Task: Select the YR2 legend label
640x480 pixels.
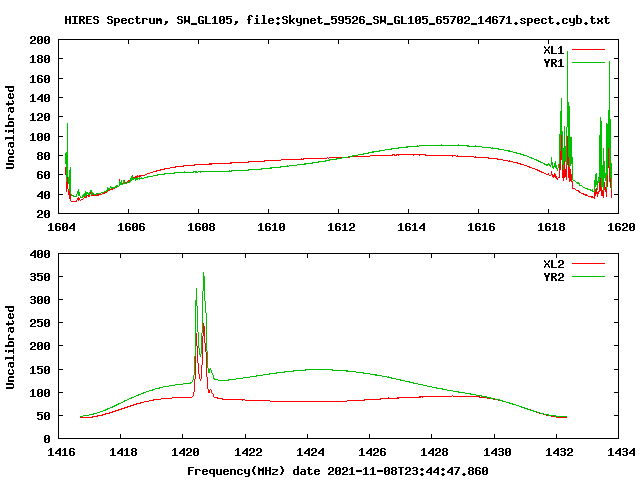Action: 553,277
